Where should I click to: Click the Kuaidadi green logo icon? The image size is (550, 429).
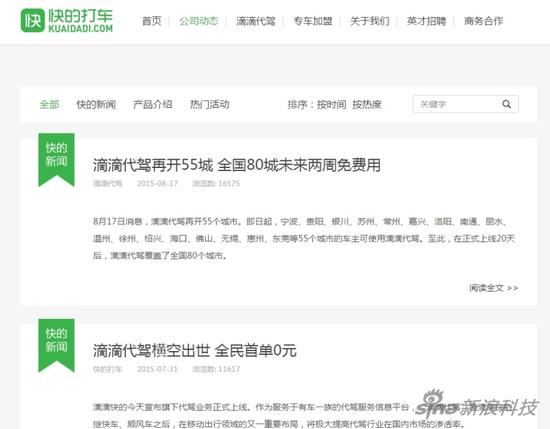point(33,20)
